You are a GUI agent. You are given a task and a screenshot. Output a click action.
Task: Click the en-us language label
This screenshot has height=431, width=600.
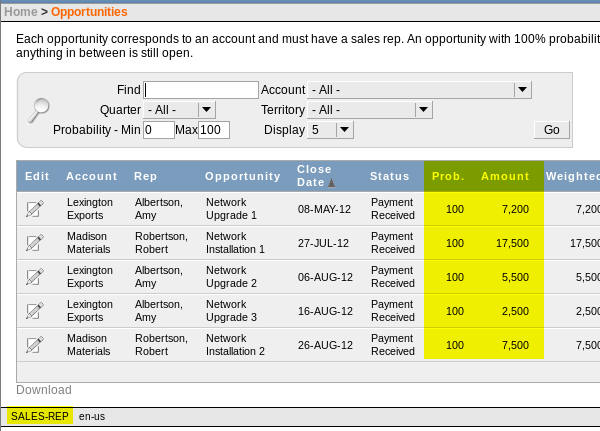(x=92, y=416)
